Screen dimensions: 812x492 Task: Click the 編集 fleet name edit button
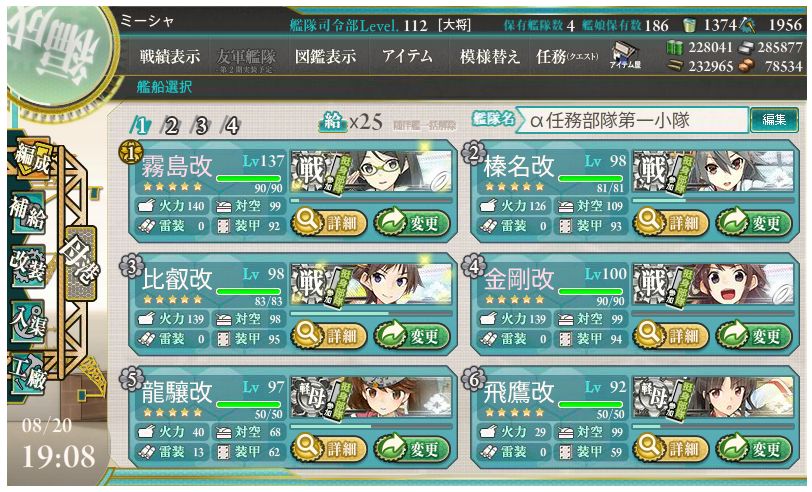click(774, 120)
